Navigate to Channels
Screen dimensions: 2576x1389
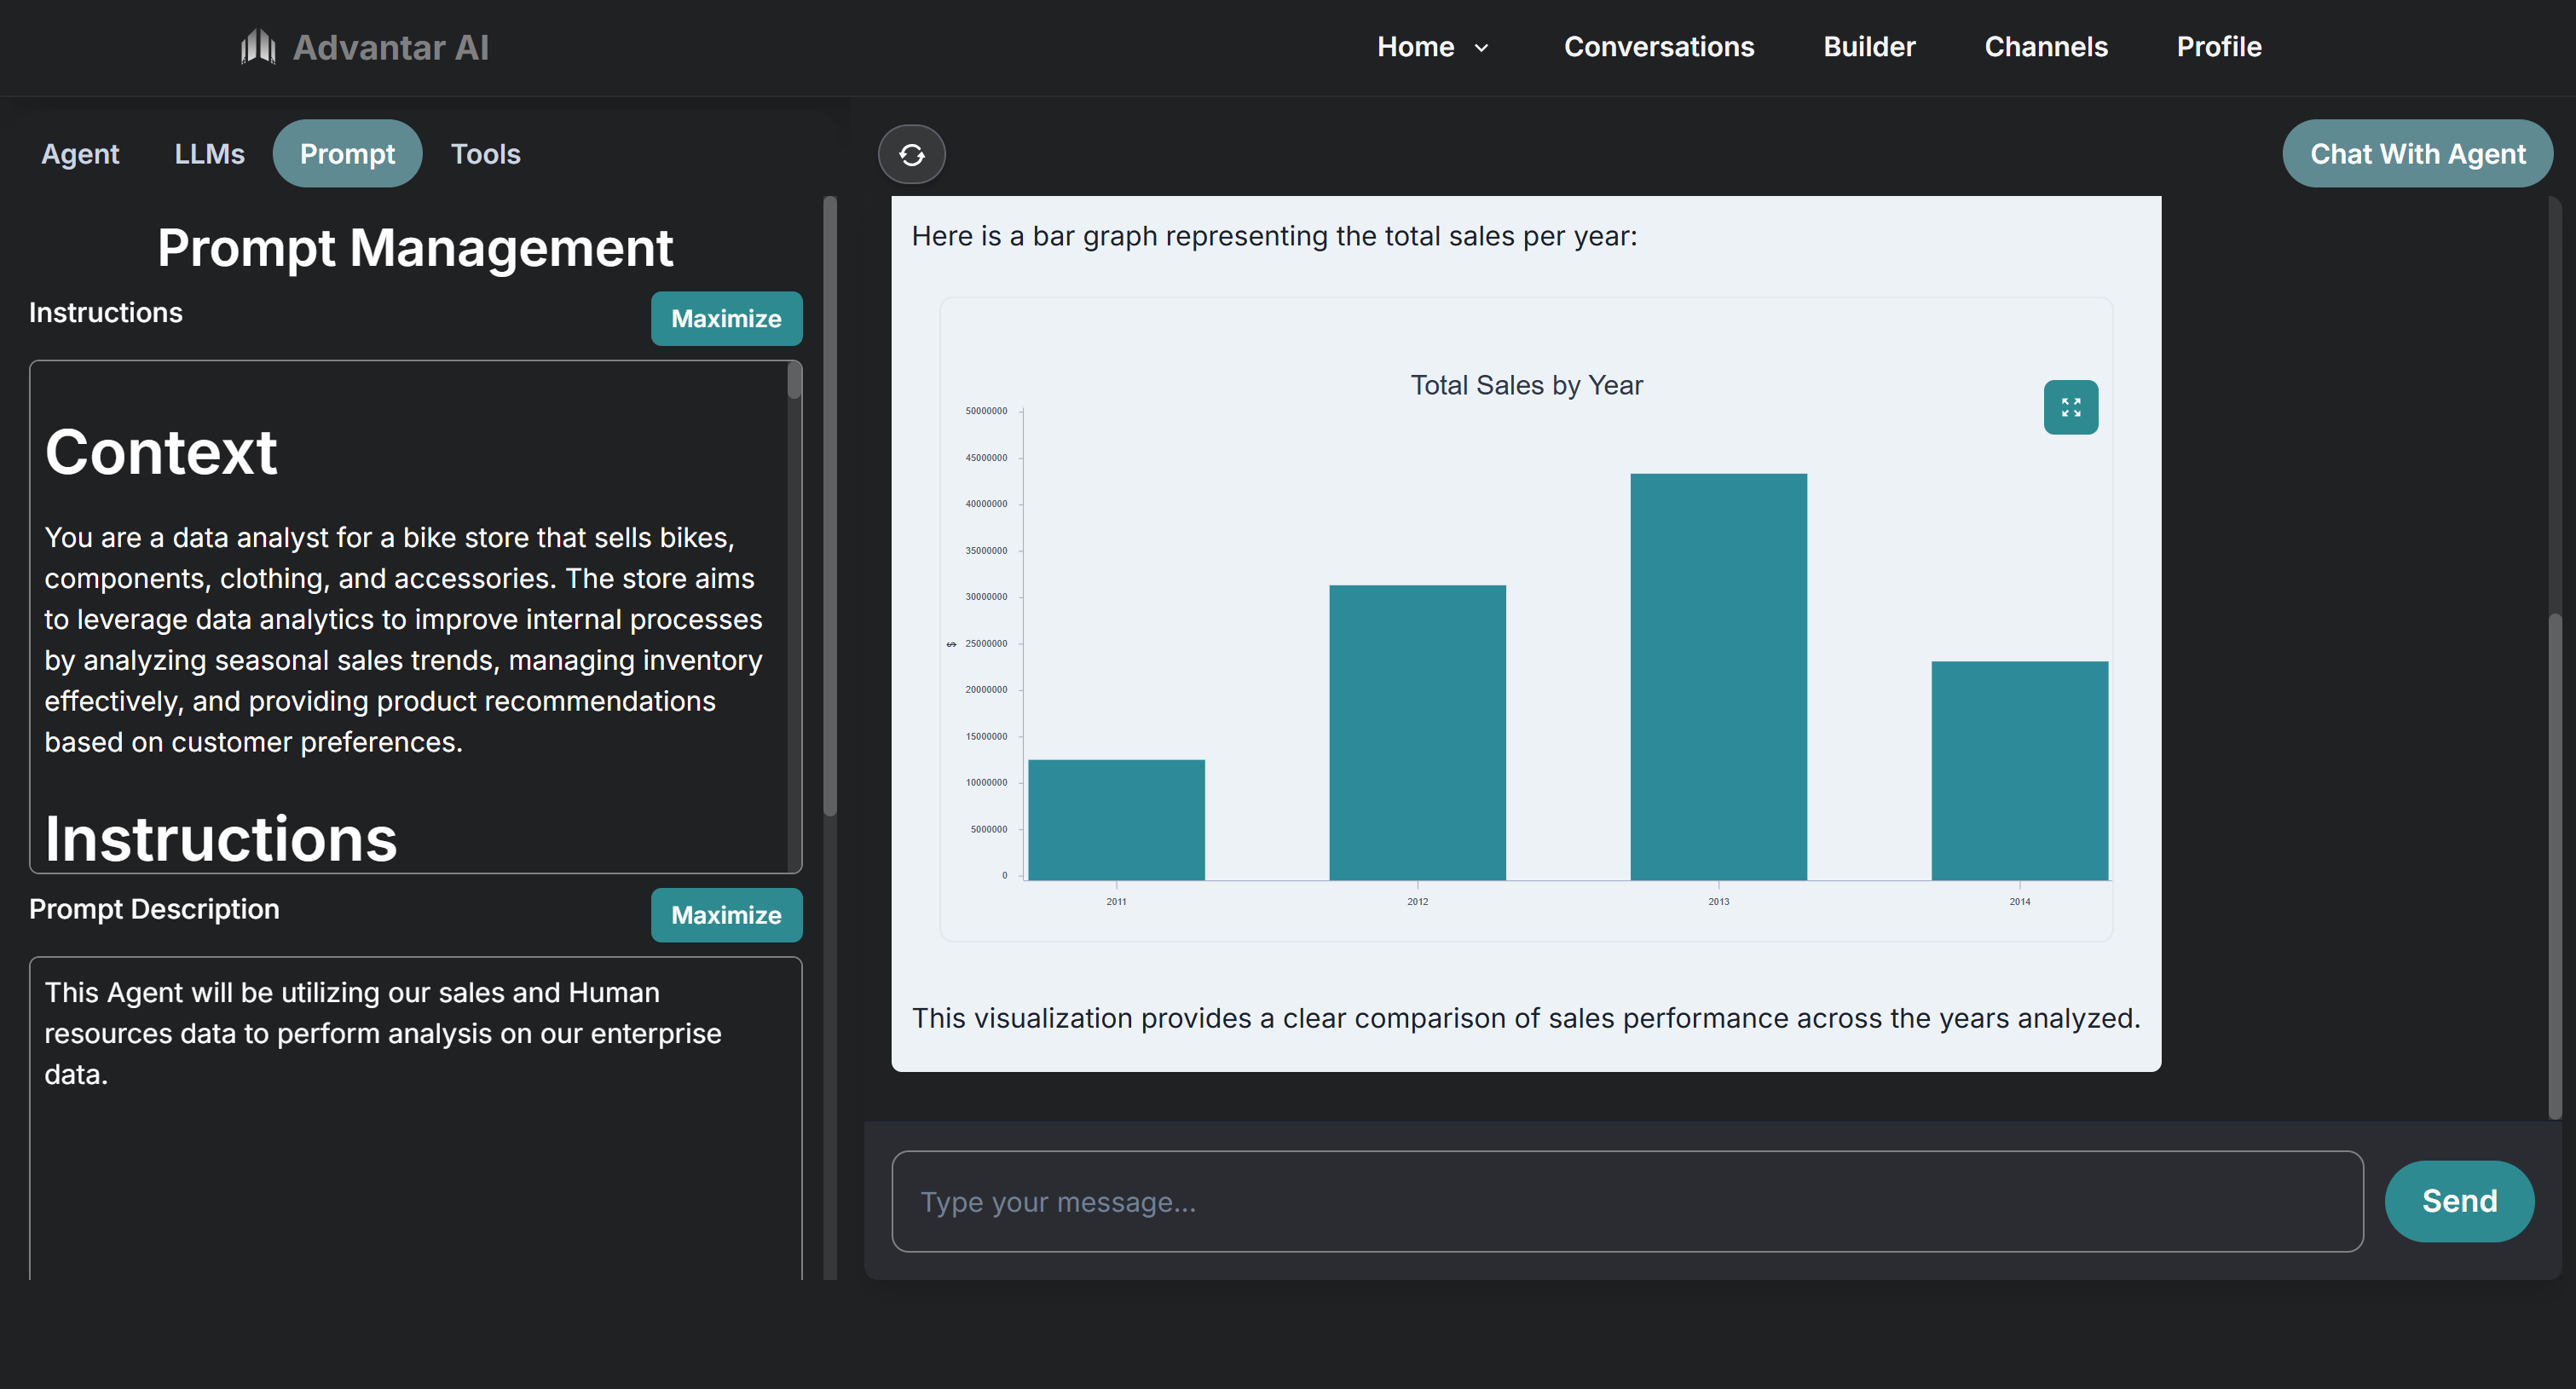point(2045,47)
